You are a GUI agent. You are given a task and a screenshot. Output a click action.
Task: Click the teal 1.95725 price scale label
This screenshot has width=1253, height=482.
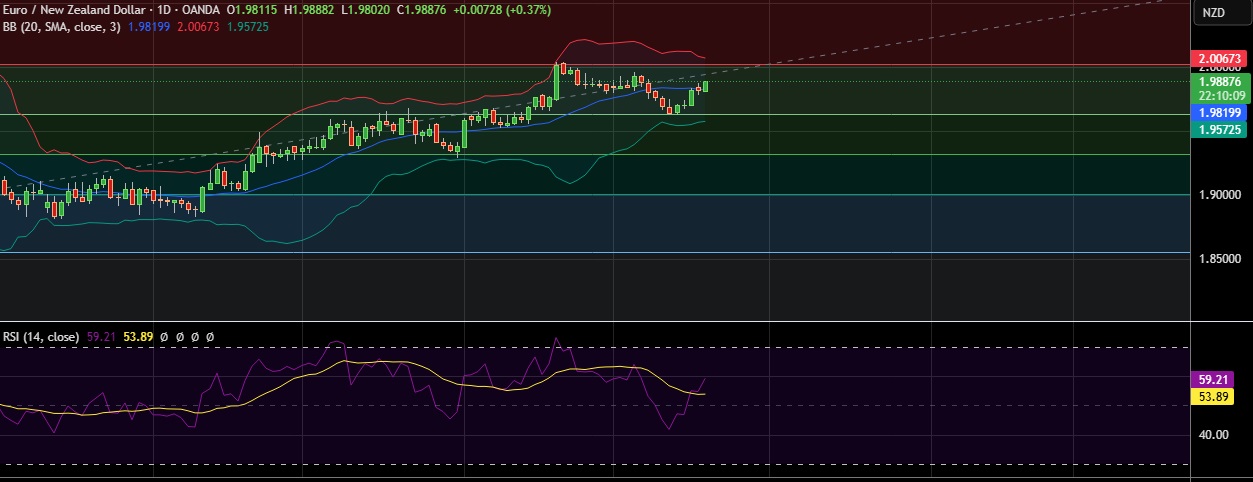[x=1219, y=129]
